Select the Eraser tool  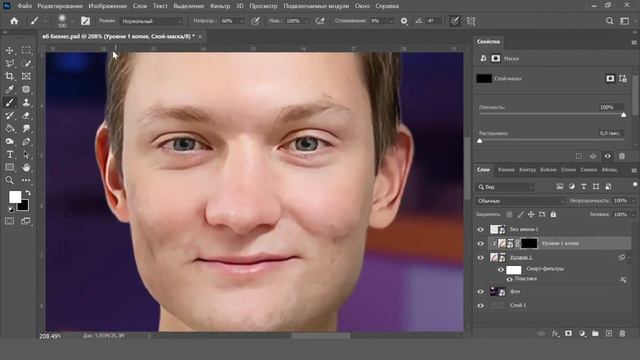(x=26, y=116)
